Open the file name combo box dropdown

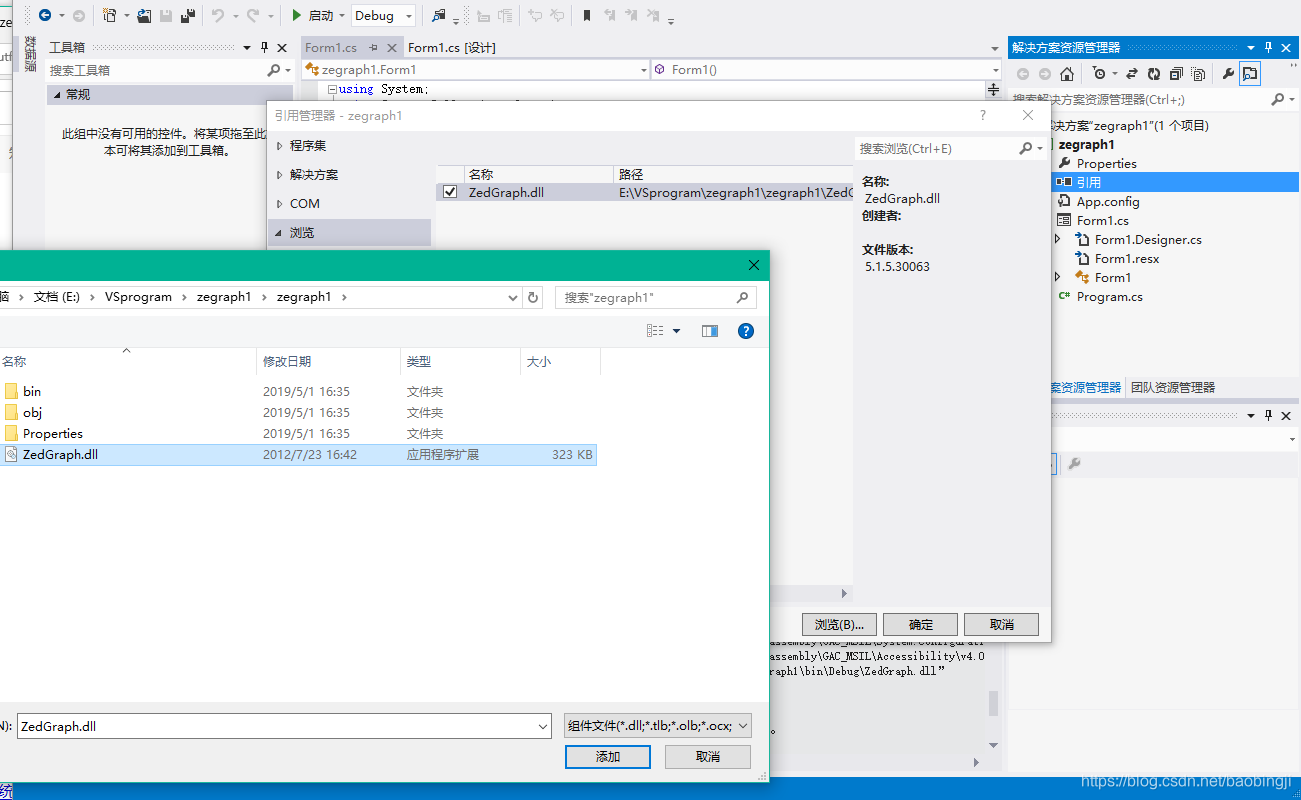click(x=543, y=727)
